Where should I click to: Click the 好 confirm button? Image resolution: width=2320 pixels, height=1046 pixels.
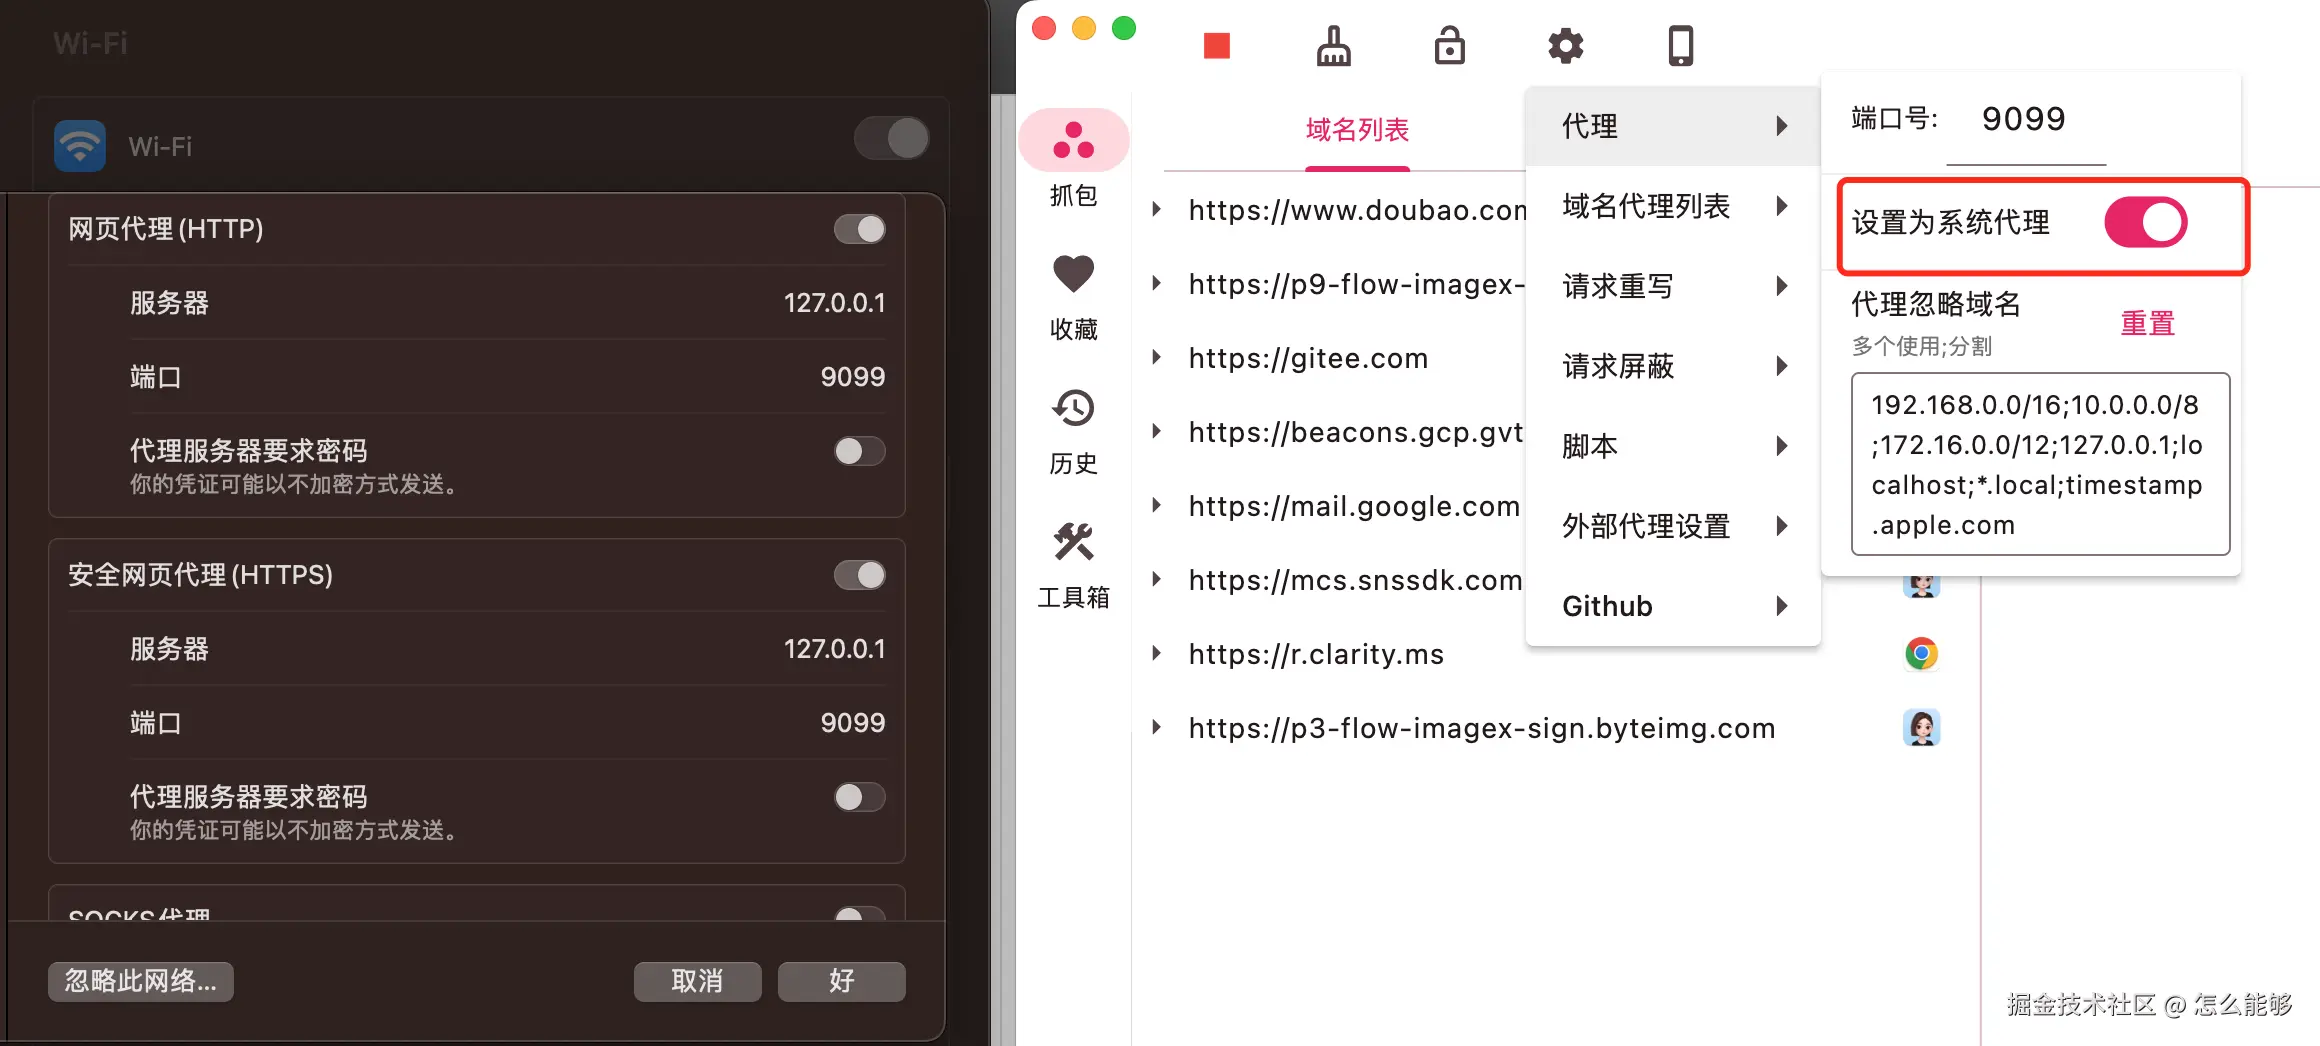[x=841, y=981]
